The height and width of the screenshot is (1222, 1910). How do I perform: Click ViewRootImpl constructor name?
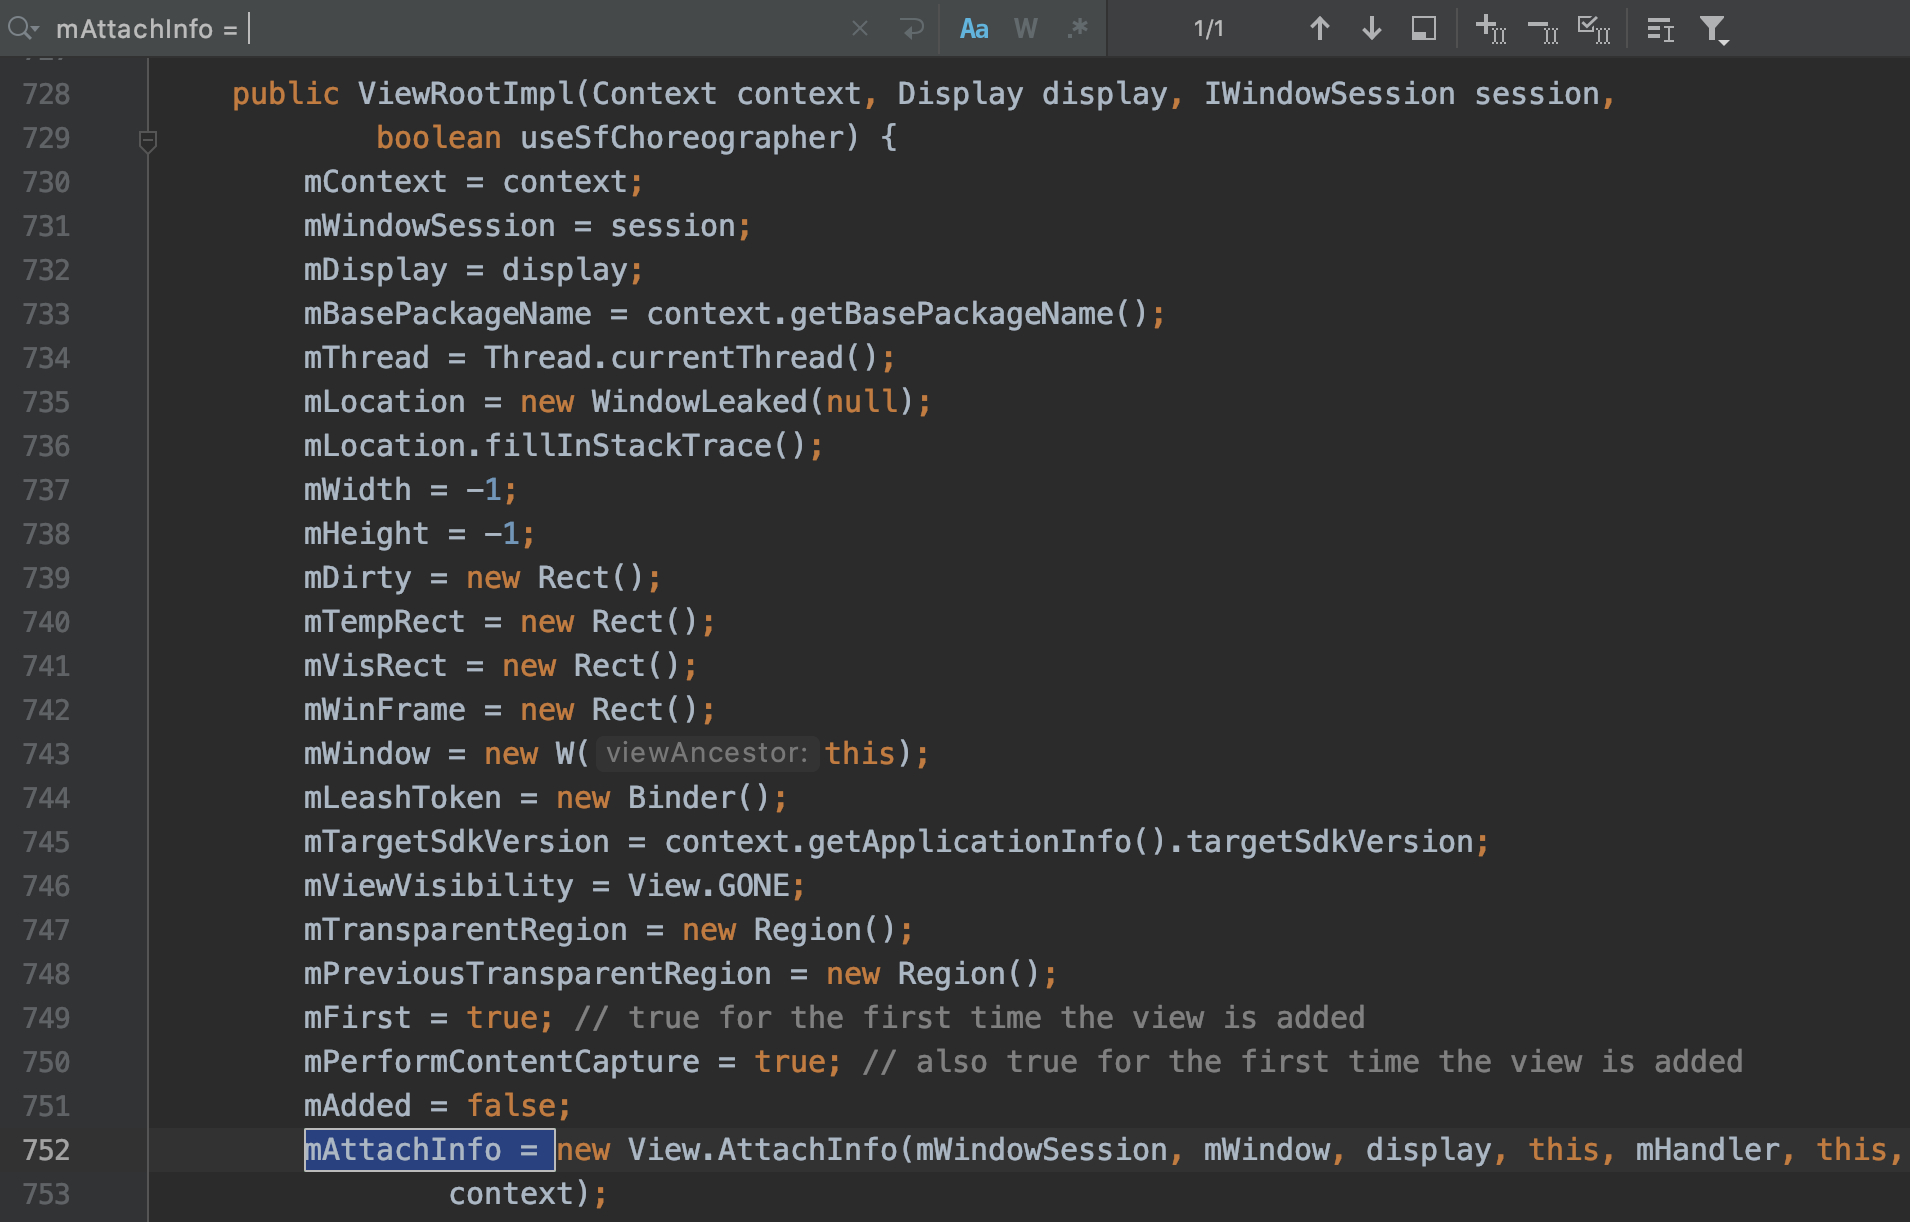pos(466,94)
